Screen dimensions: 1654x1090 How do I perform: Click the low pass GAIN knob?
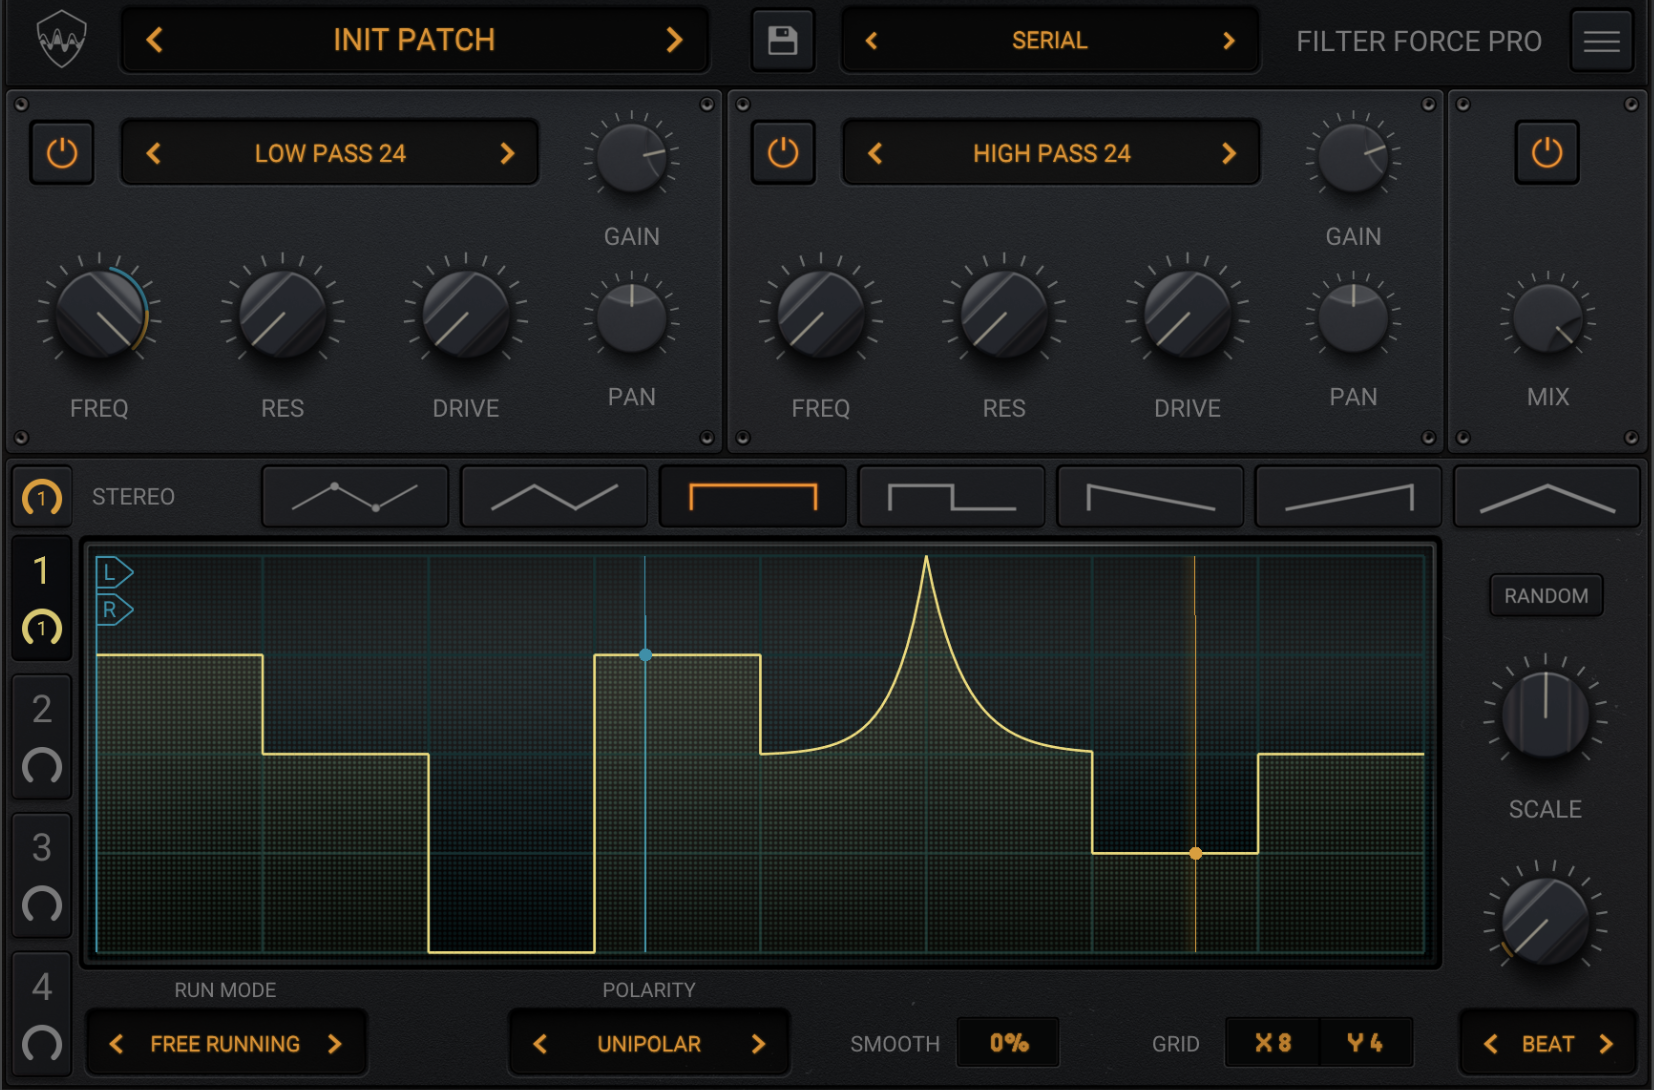click(632, 158)
